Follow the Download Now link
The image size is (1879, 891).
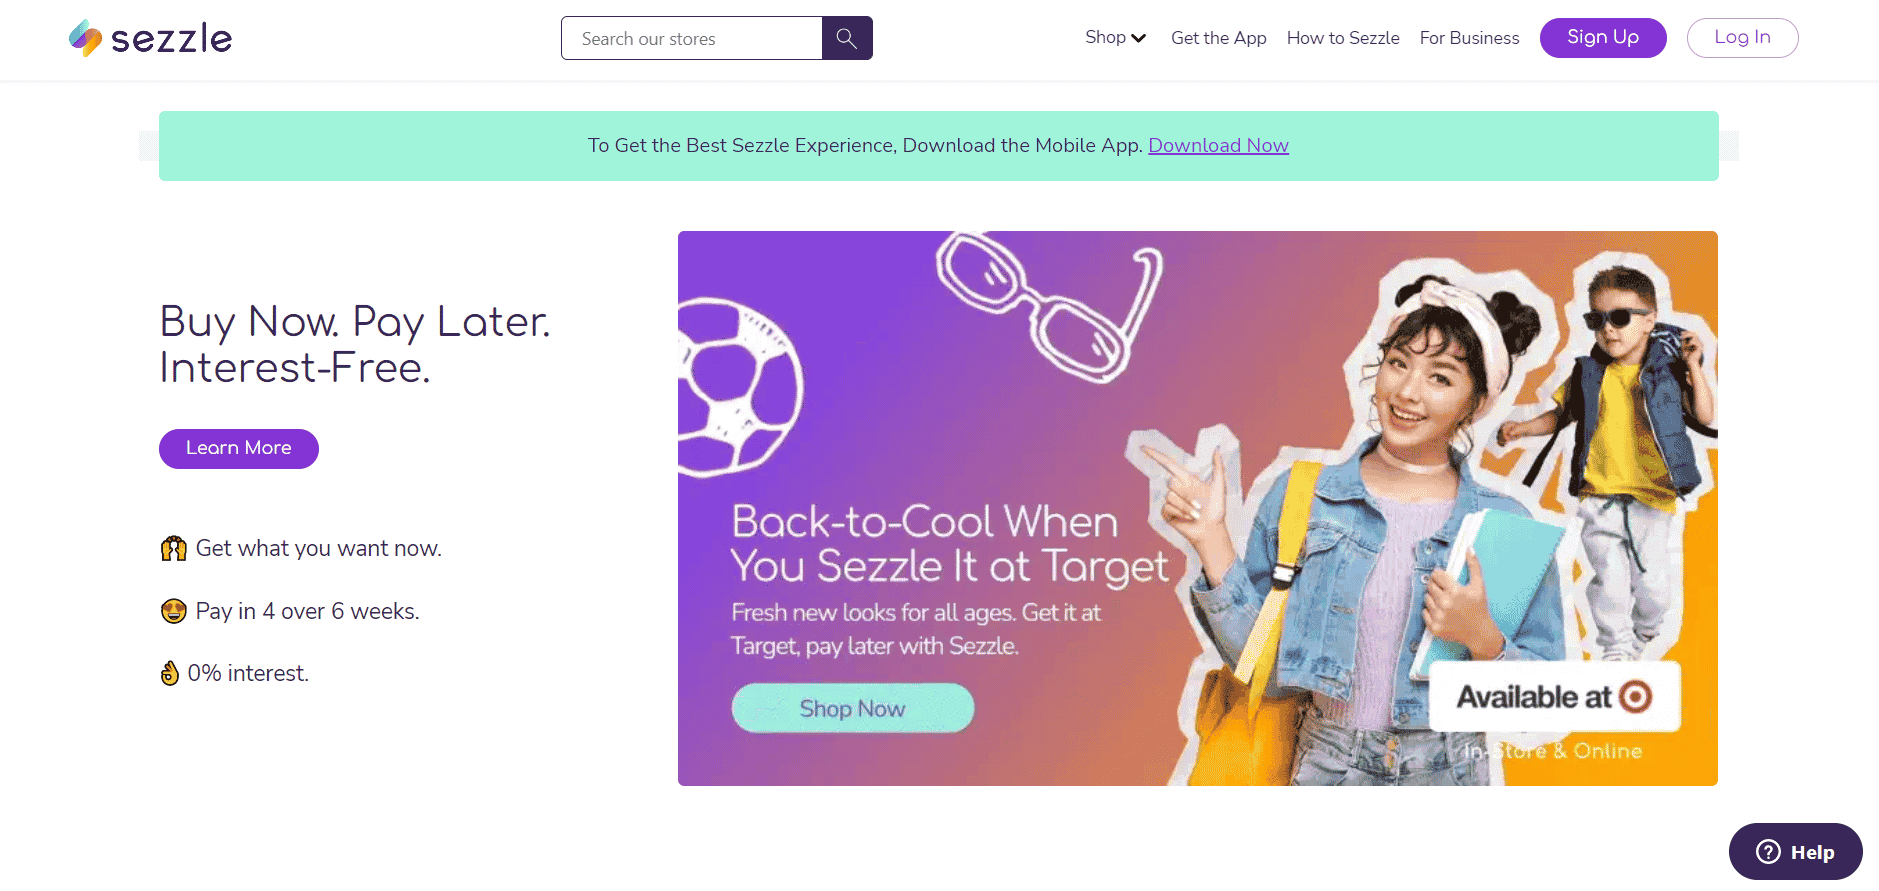click(x=1218, y=146)
